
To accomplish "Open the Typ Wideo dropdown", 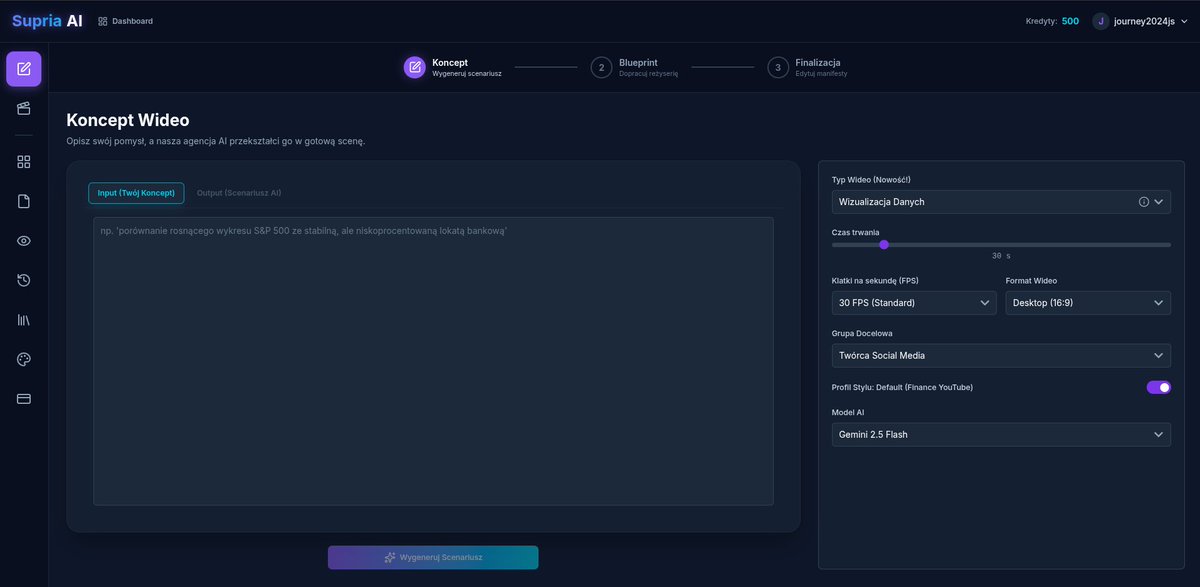I will pos(1001,201).
